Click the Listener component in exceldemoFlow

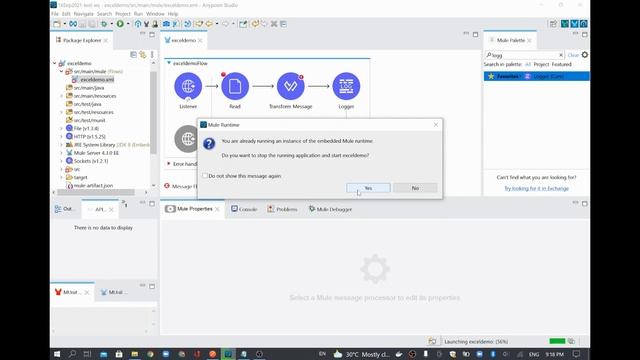pos(188,86)
